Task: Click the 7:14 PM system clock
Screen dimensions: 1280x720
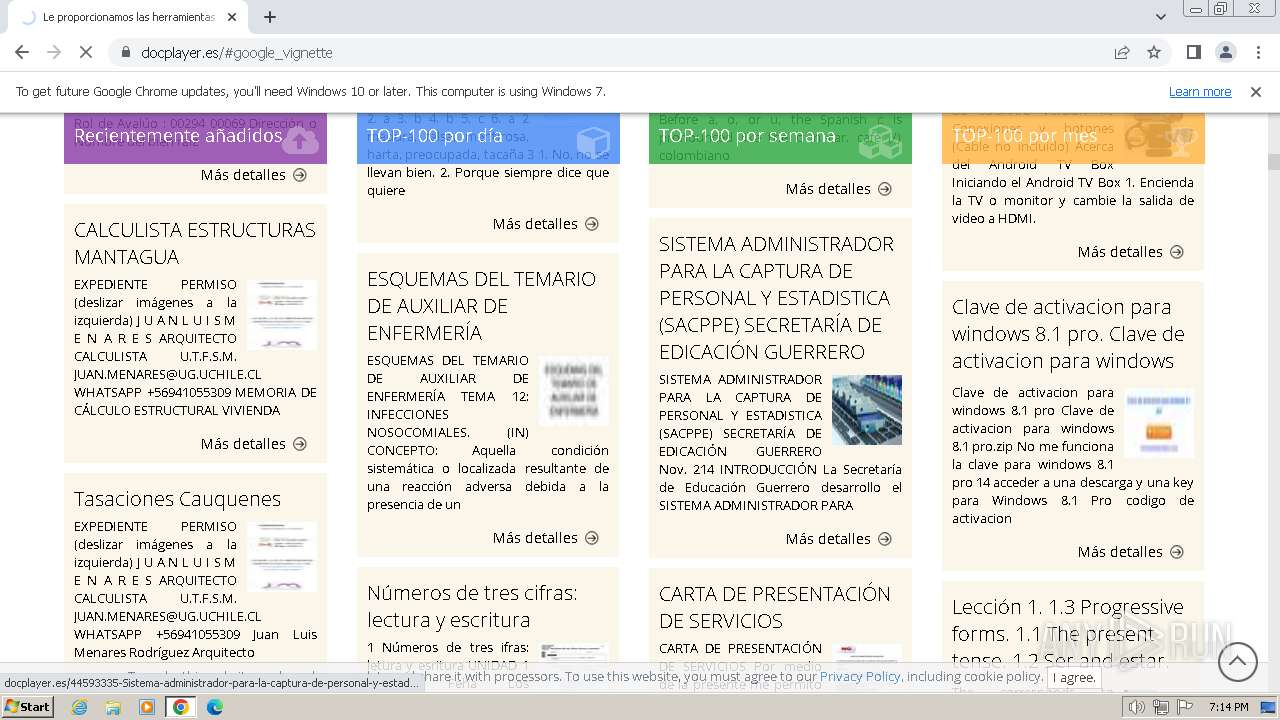Action: tap(1228, 707)
